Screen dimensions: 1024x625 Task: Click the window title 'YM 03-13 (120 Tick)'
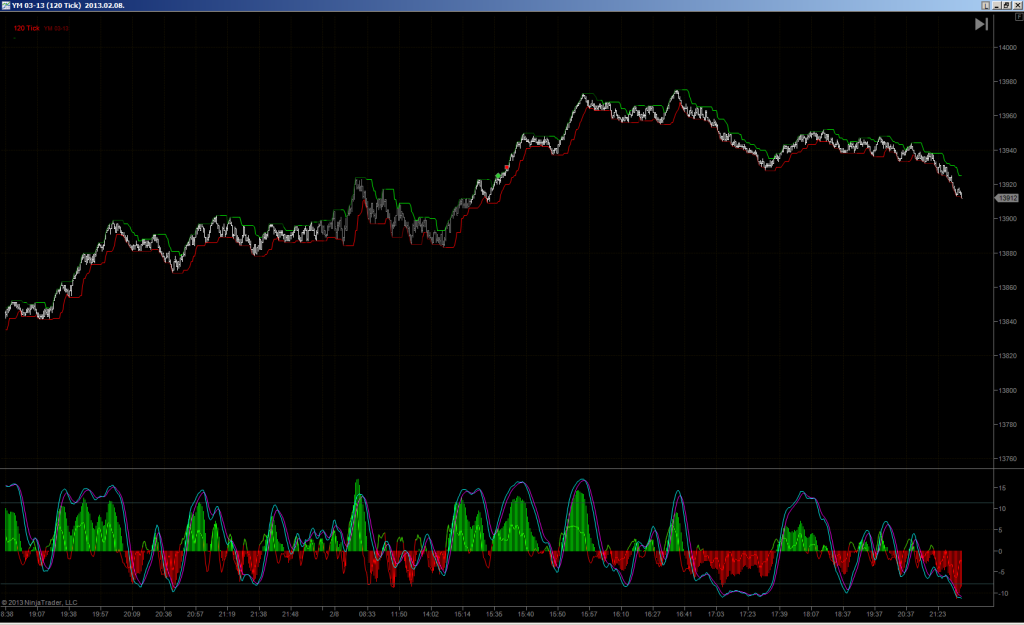pos(46,5)
